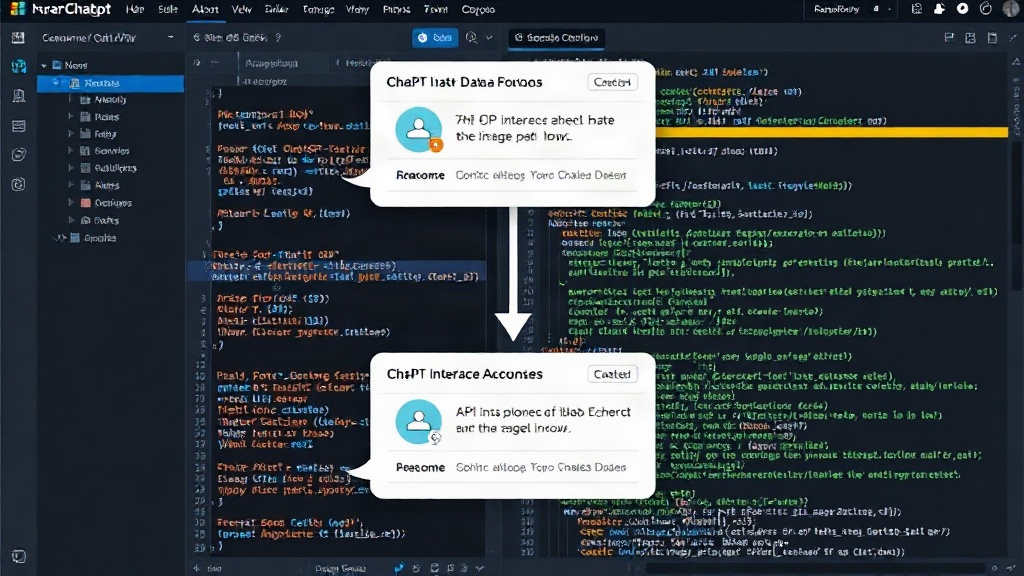The image size is (1024, 576).
Task: Open the 'Coyoso' menu
Action: click(478, 9)
